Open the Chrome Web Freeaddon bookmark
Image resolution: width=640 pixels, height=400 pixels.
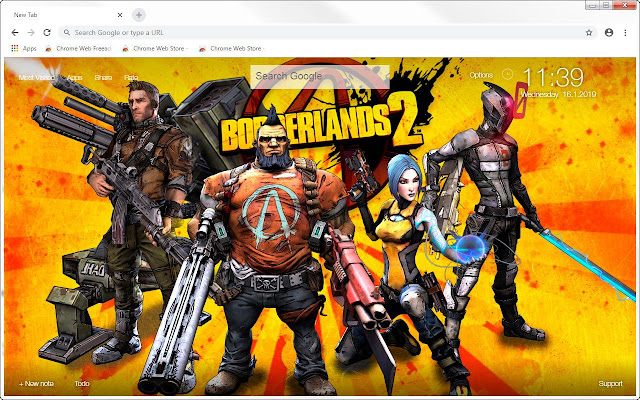tap(78, 49)
